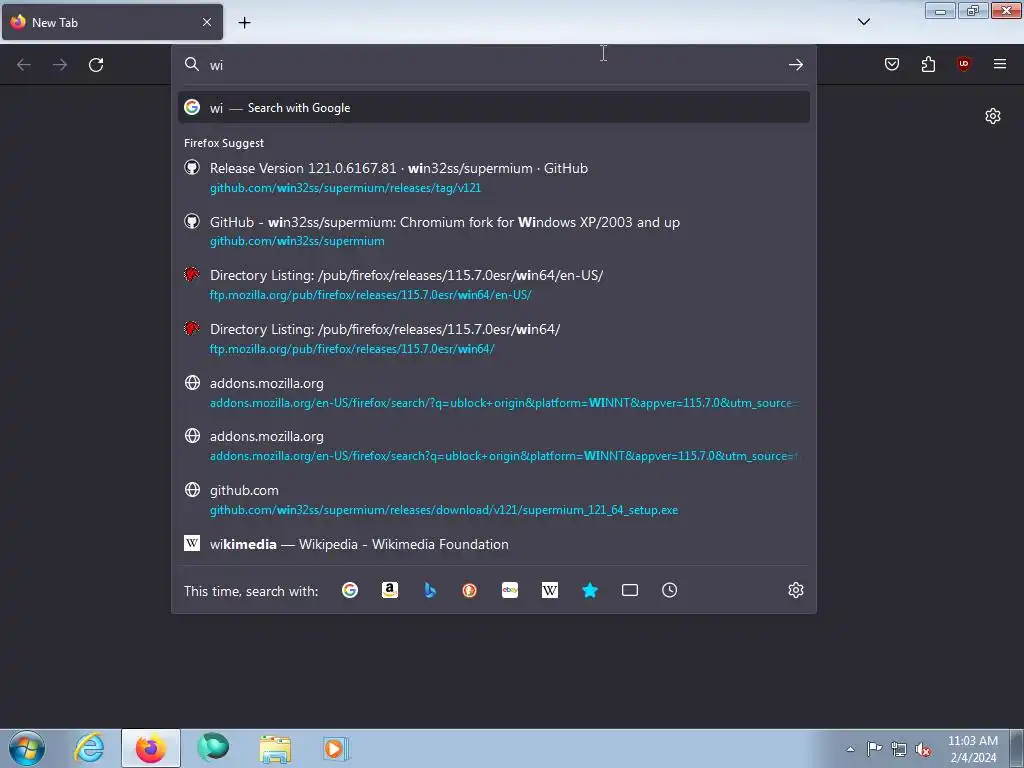Open github.com supermium_121_64_setup.exe suggestion
This screenshot has height=768, width=1024.
tap(494, 500)
